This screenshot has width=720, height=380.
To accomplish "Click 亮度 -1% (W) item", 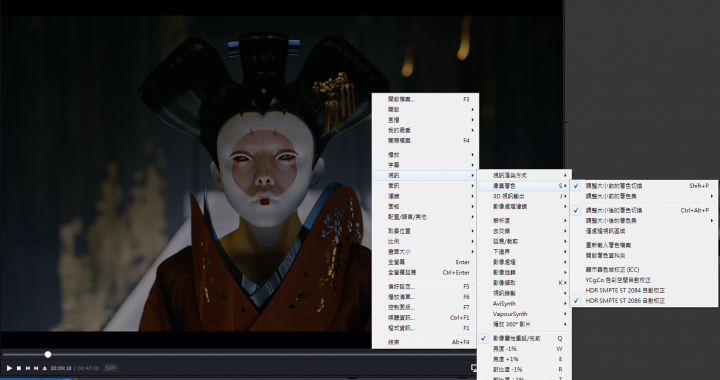I will pyautogui.click(x=523, y=349).
